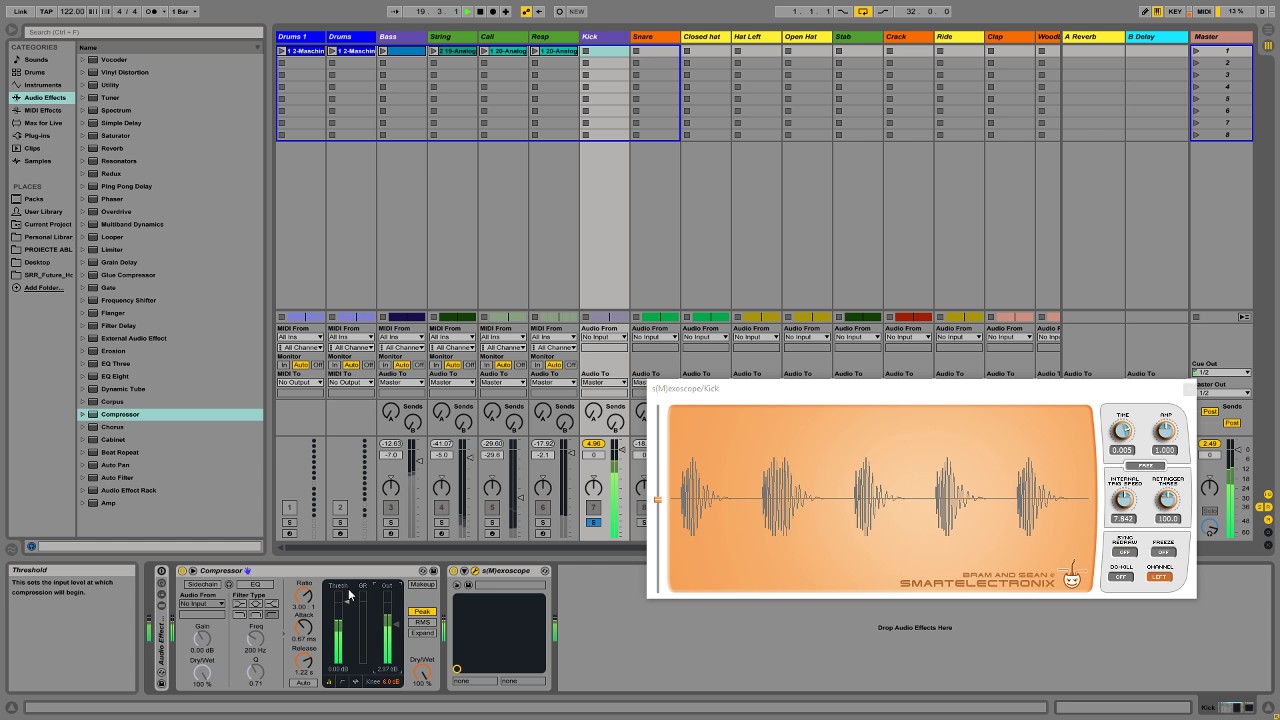Select the transfer curve view button in Compressor
The height and width of the screenshot is (720, 1280).
(x=342, y=681)
